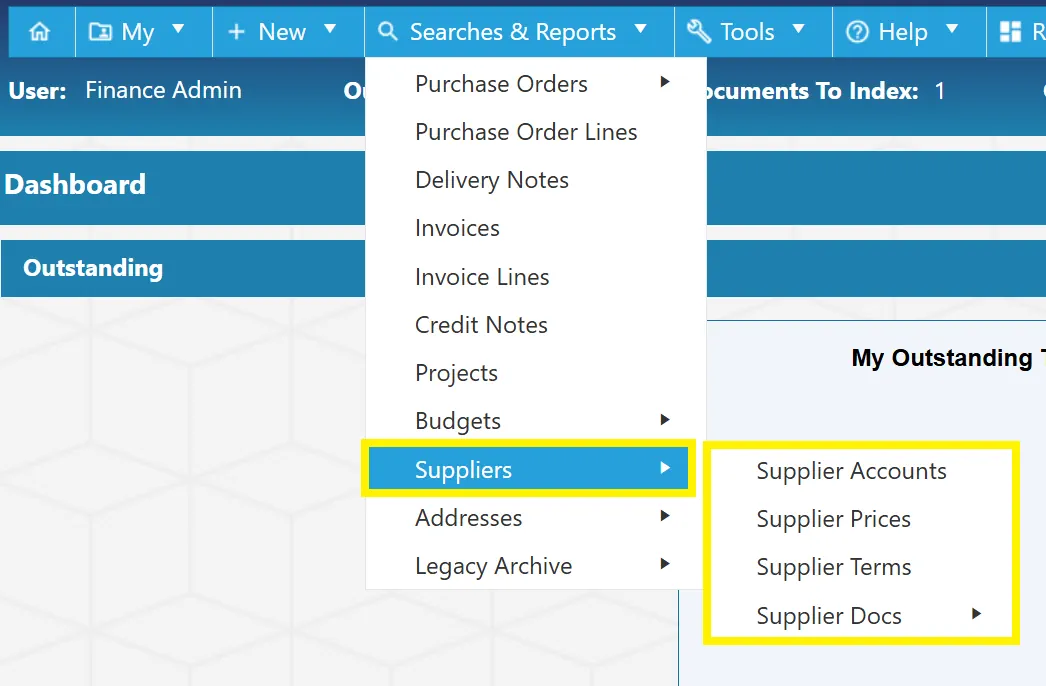Select Credit Notes from menu

click(x=536, y=325)
